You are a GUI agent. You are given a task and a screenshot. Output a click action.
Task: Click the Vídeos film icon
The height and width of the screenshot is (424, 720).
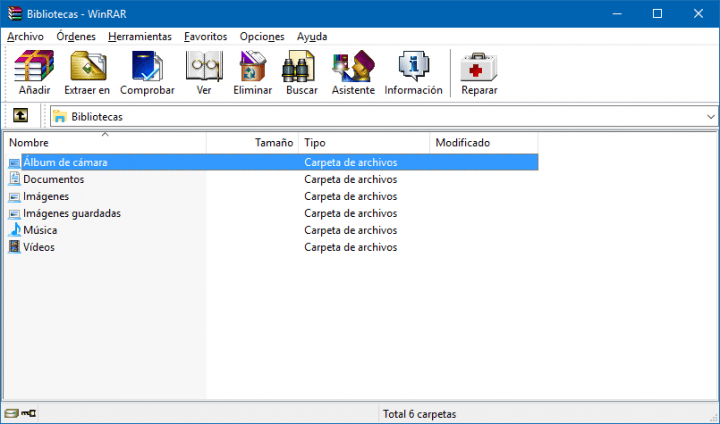[15, 247]
